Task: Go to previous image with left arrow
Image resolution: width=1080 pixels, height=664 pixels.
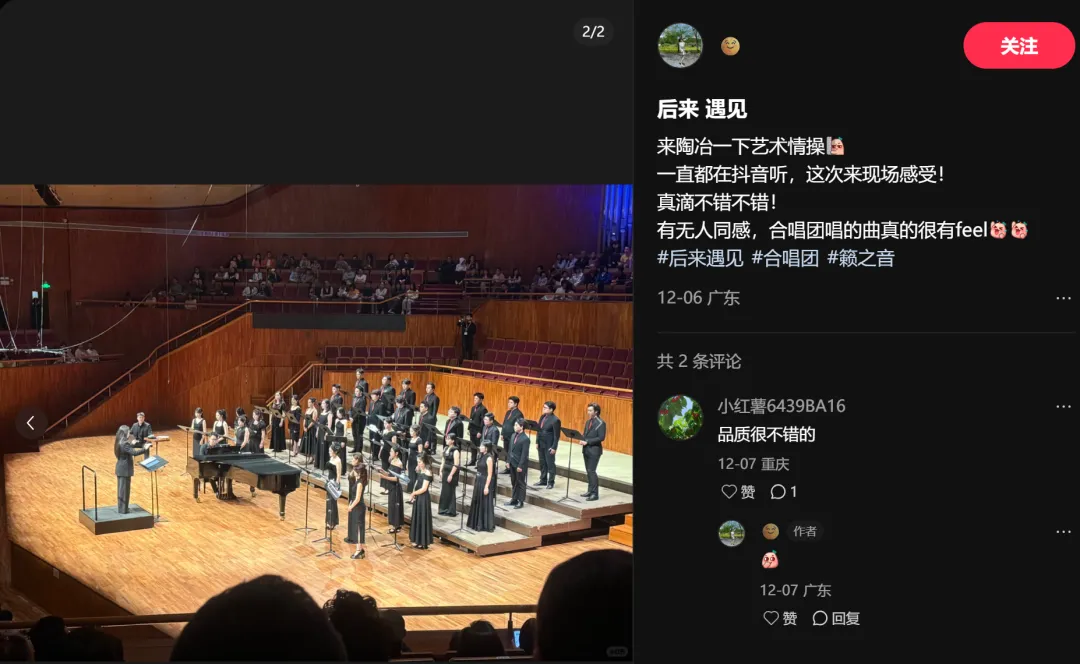Action: tap(30, 423)
